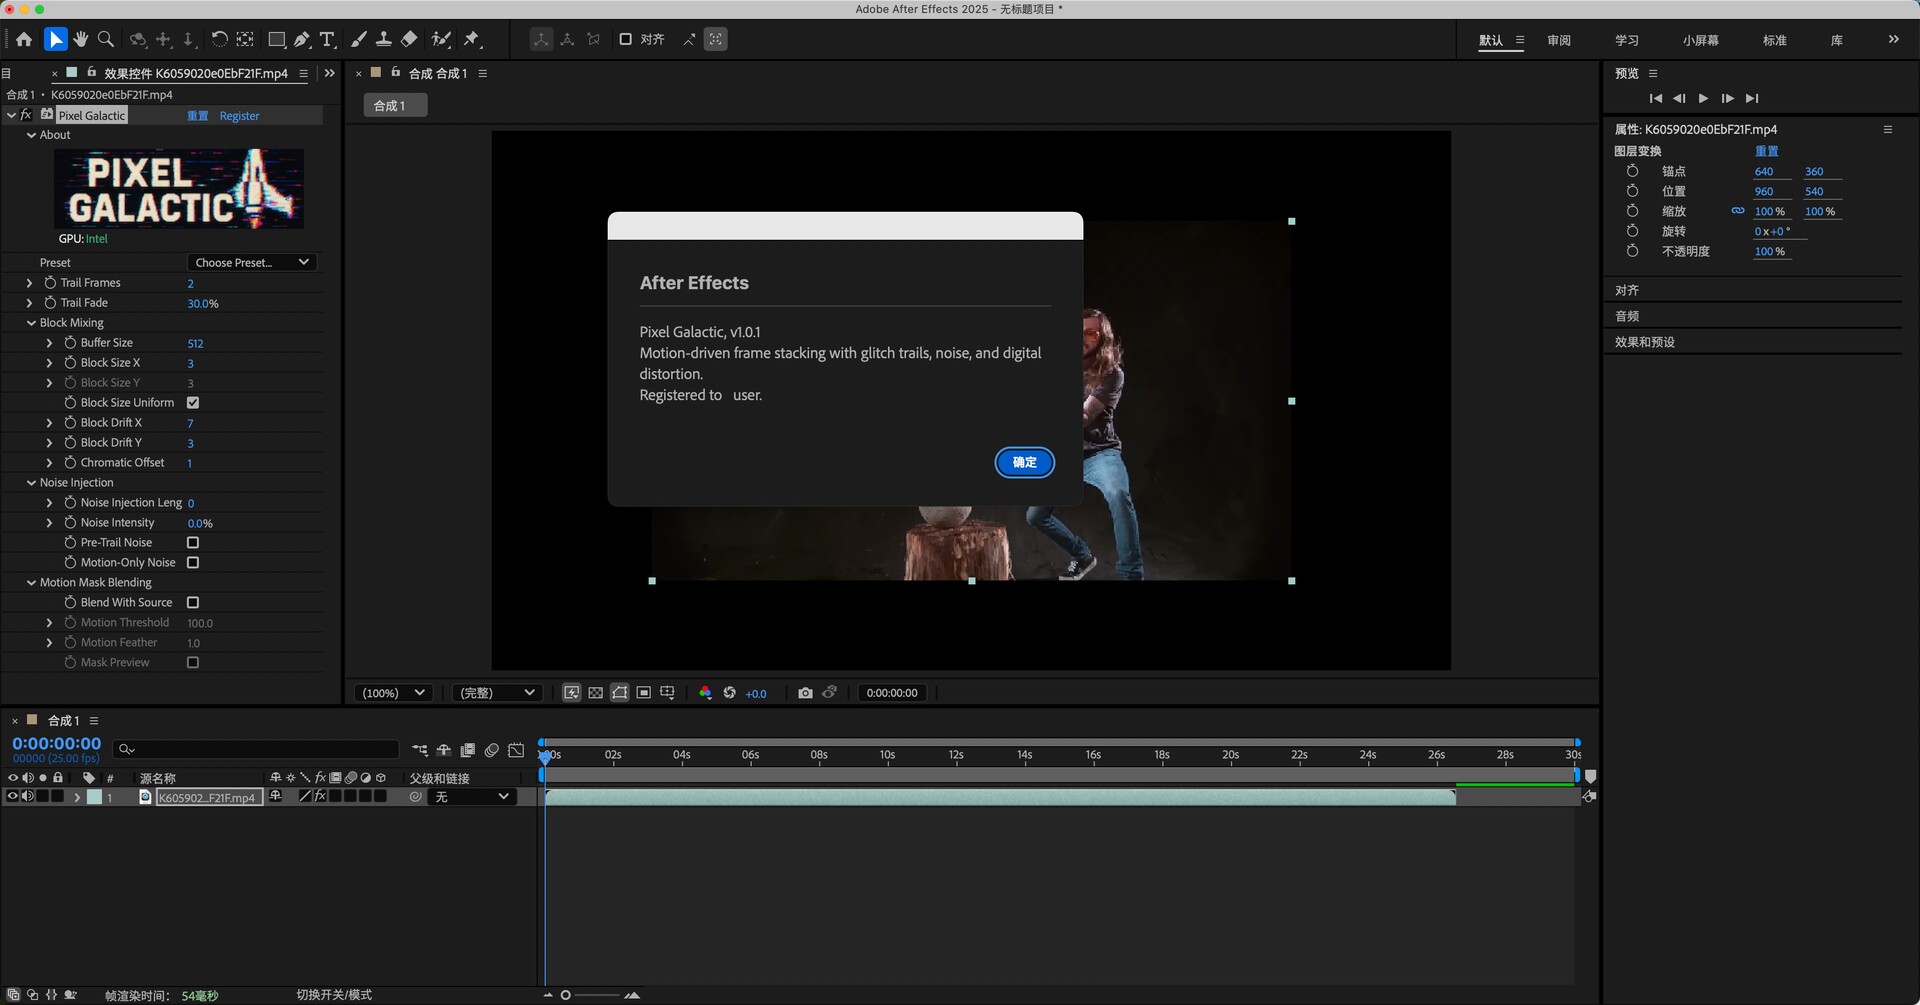Click the layer label color swatch
The width and height of the screenshot is (1920, 1005).
94,797
